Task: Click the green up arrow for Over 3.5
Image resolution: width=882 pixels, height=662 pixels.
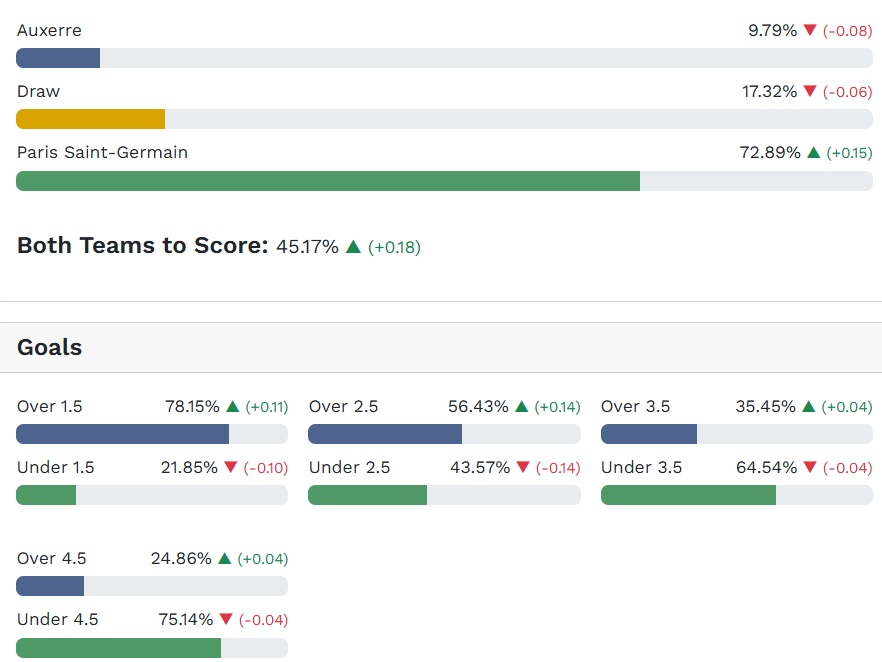Action: [x=809, y=407]
